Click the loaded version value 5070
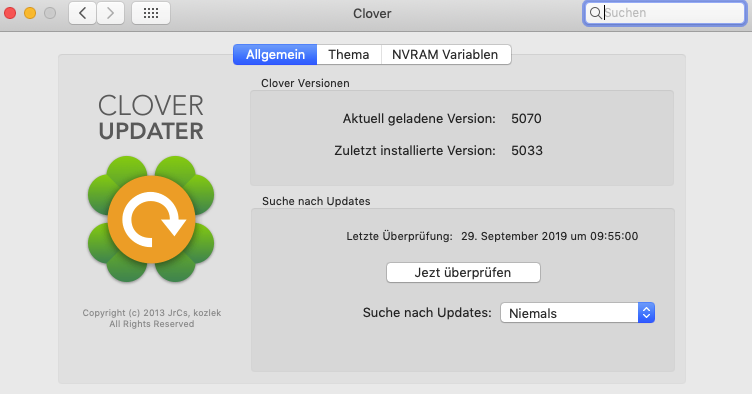 [x=526, y=118]
